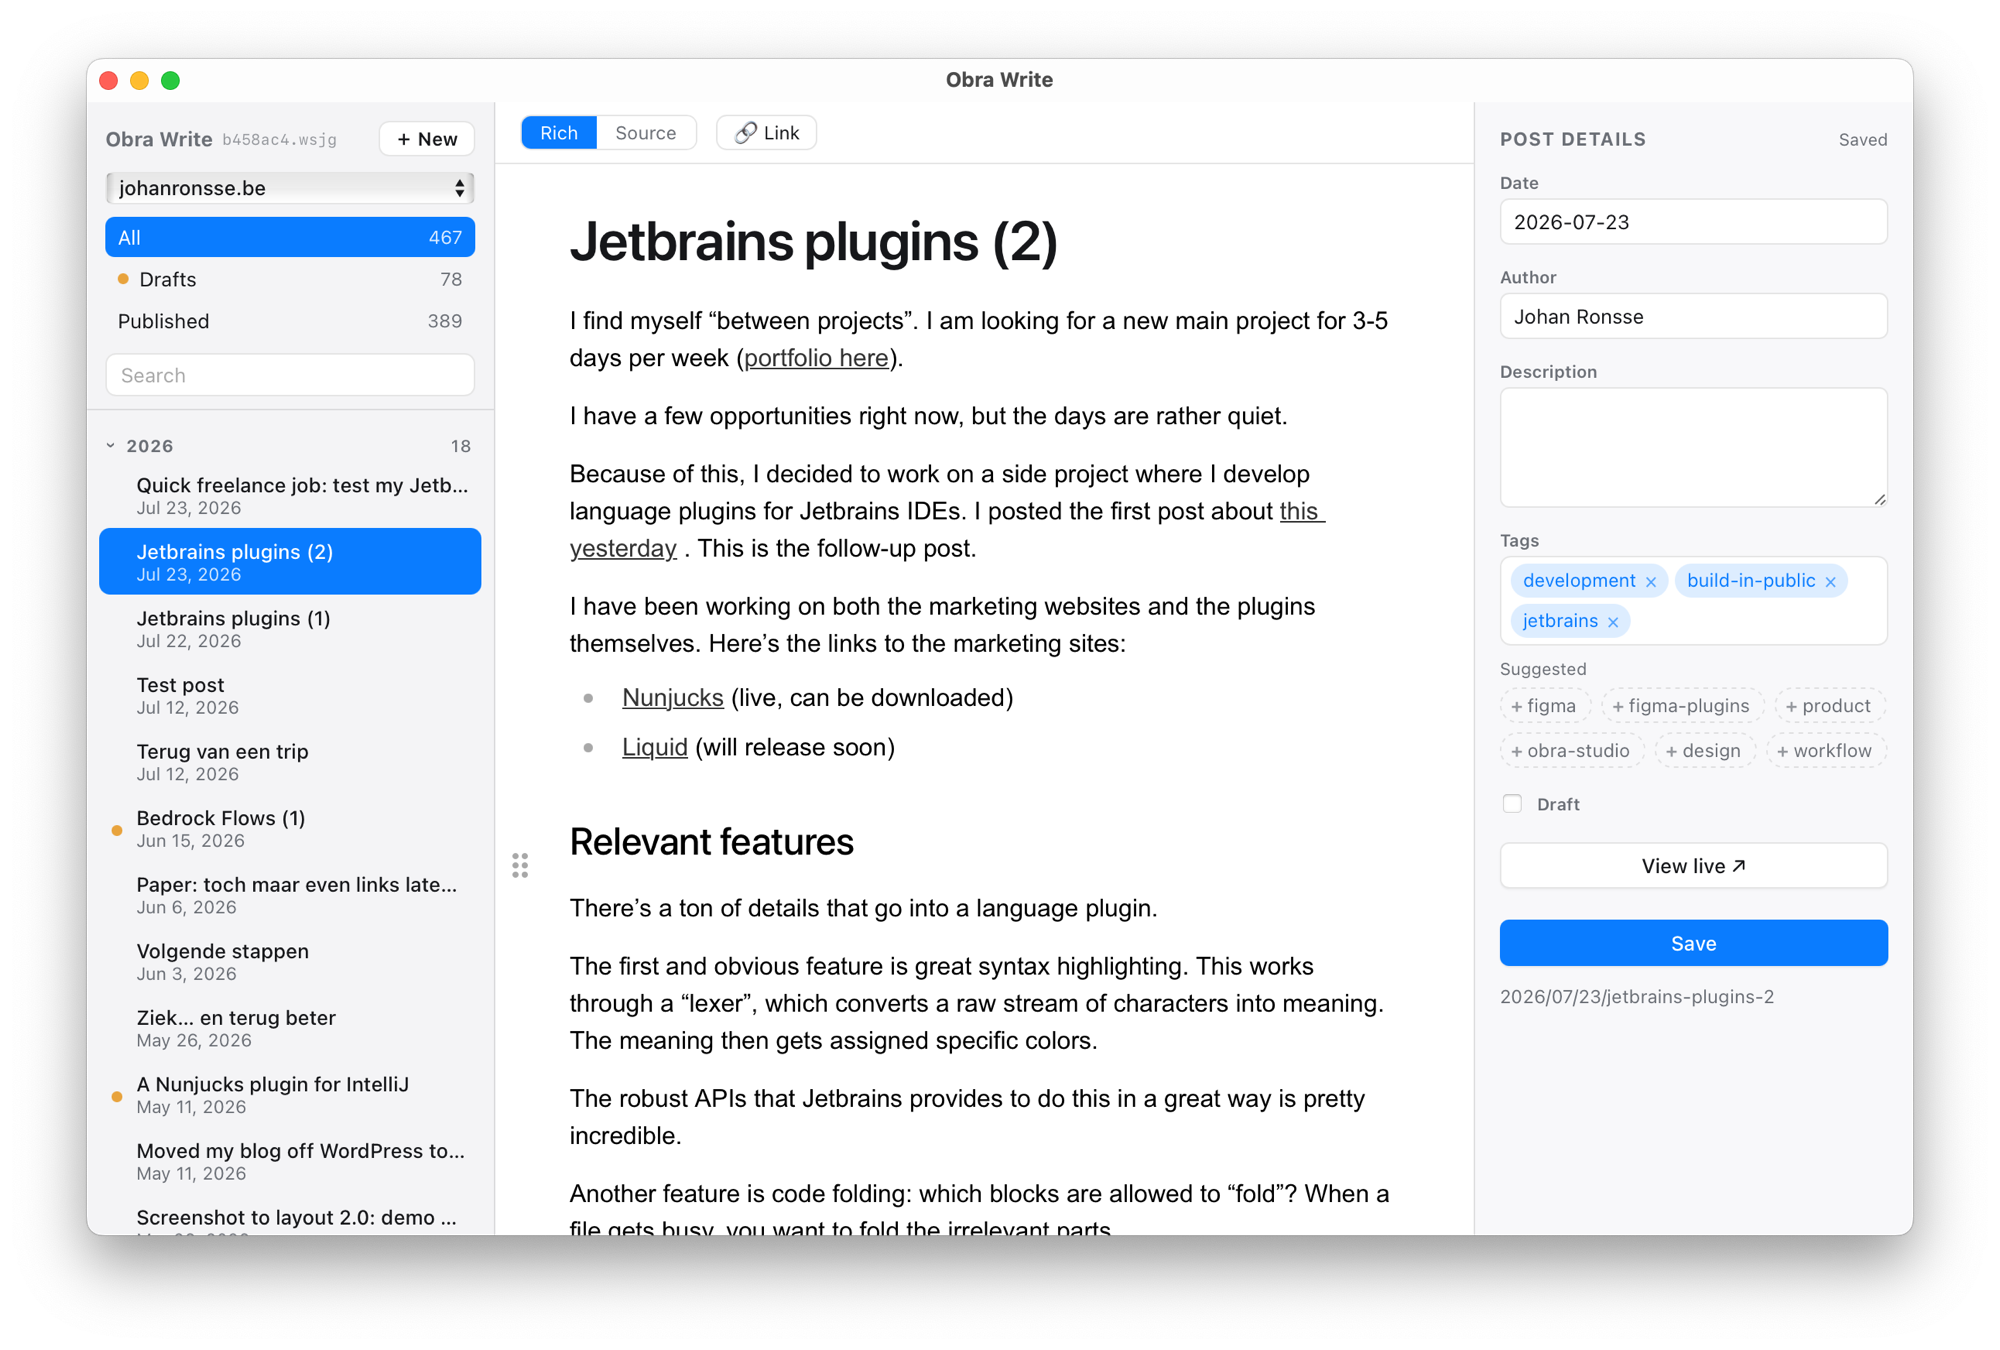Click the Link button with chain icon
This screenshot has height=1350, width=2000.
click(x=767, y=133)
